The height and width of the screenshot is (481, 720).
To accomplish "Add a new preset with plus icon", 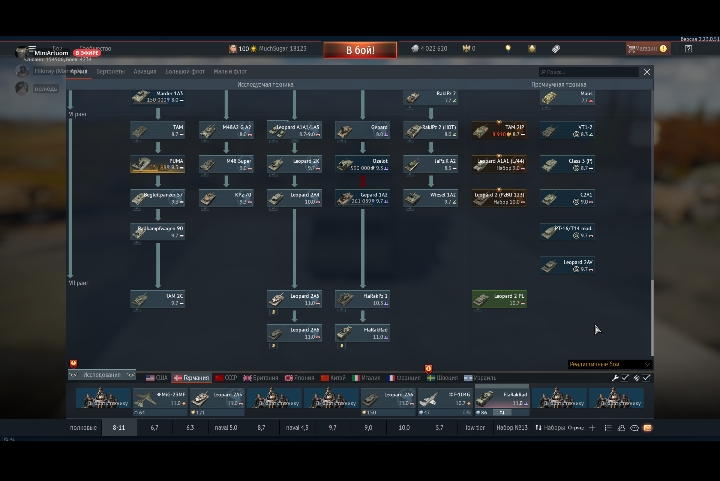I will (592, 428).
